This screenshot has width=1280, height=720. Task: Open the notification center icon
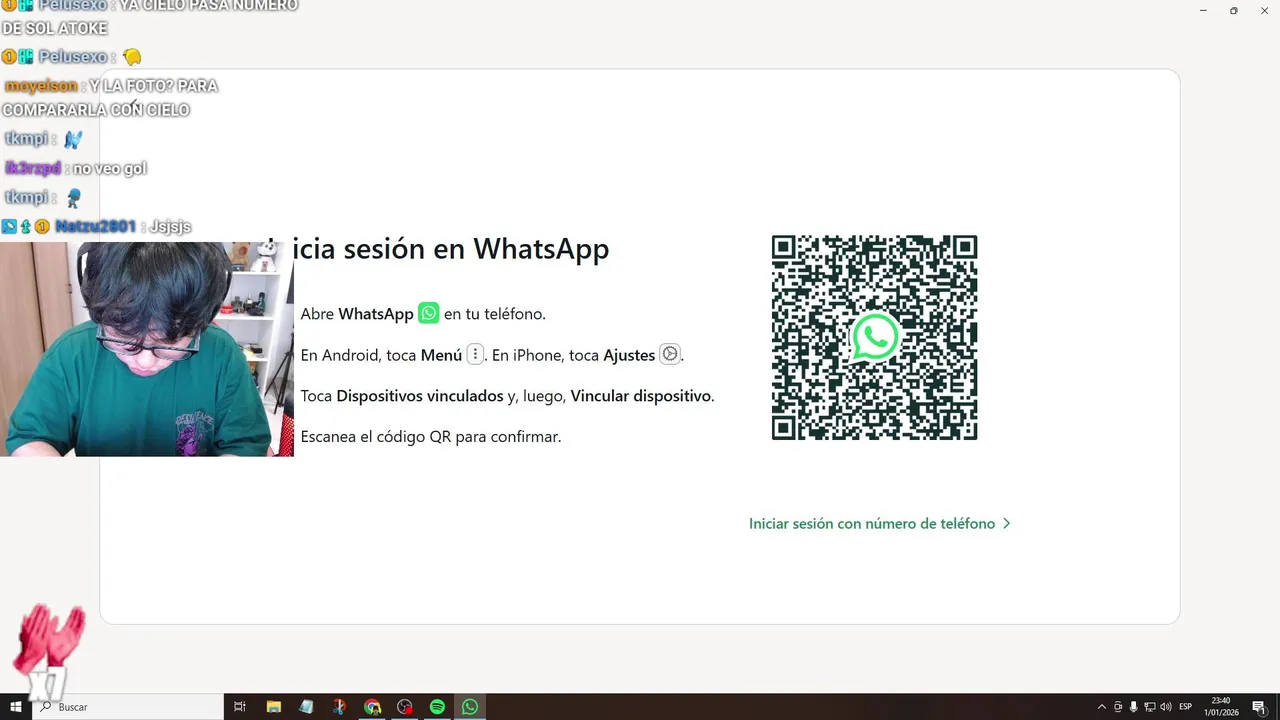point(1259,707)
